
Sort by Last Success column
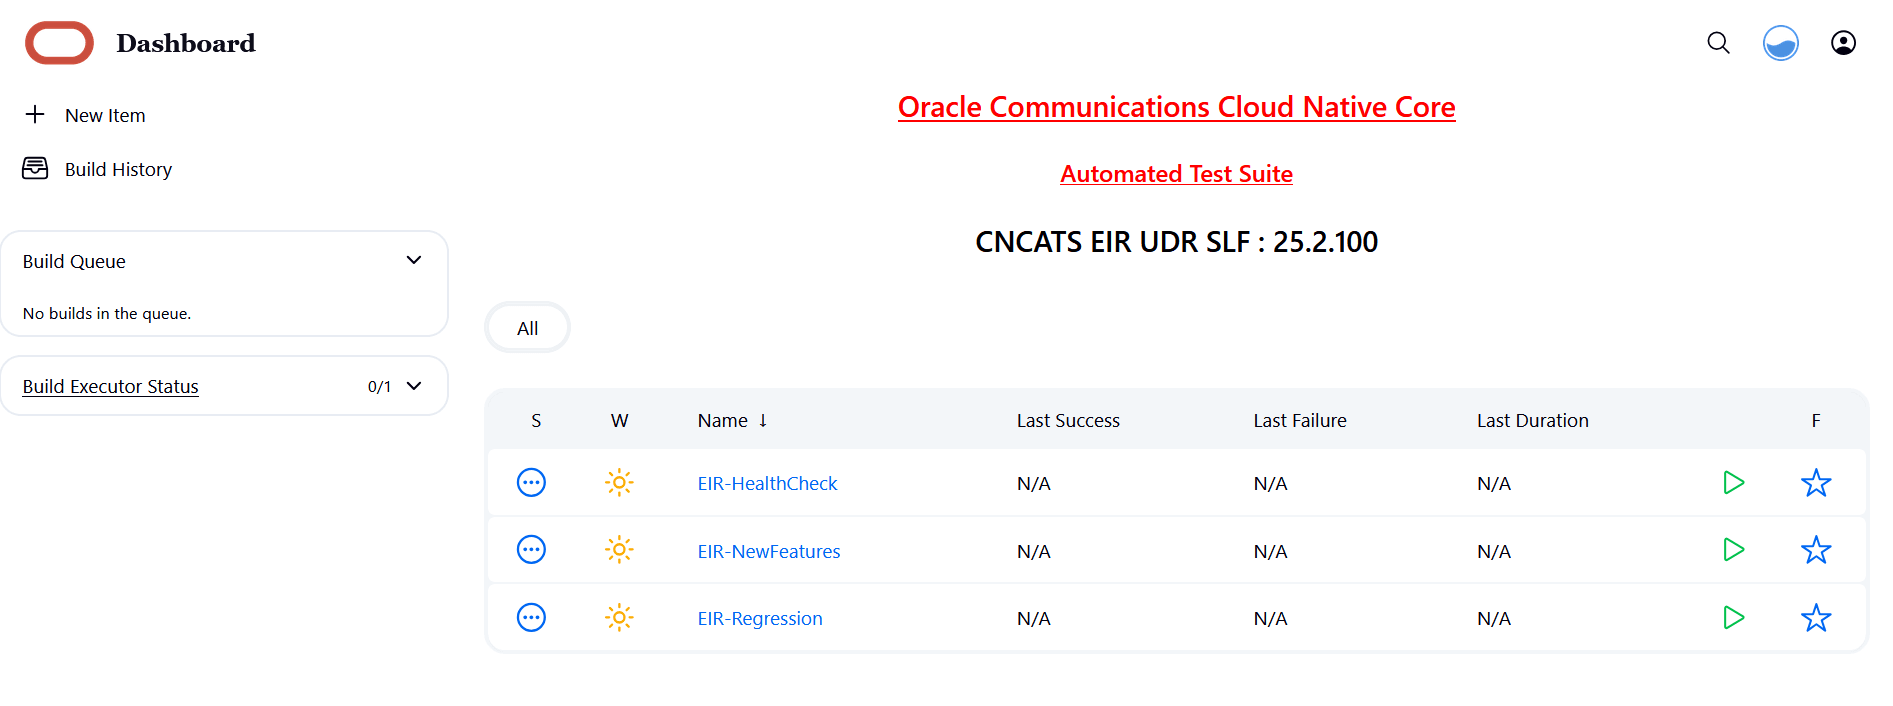point(1068,421)
